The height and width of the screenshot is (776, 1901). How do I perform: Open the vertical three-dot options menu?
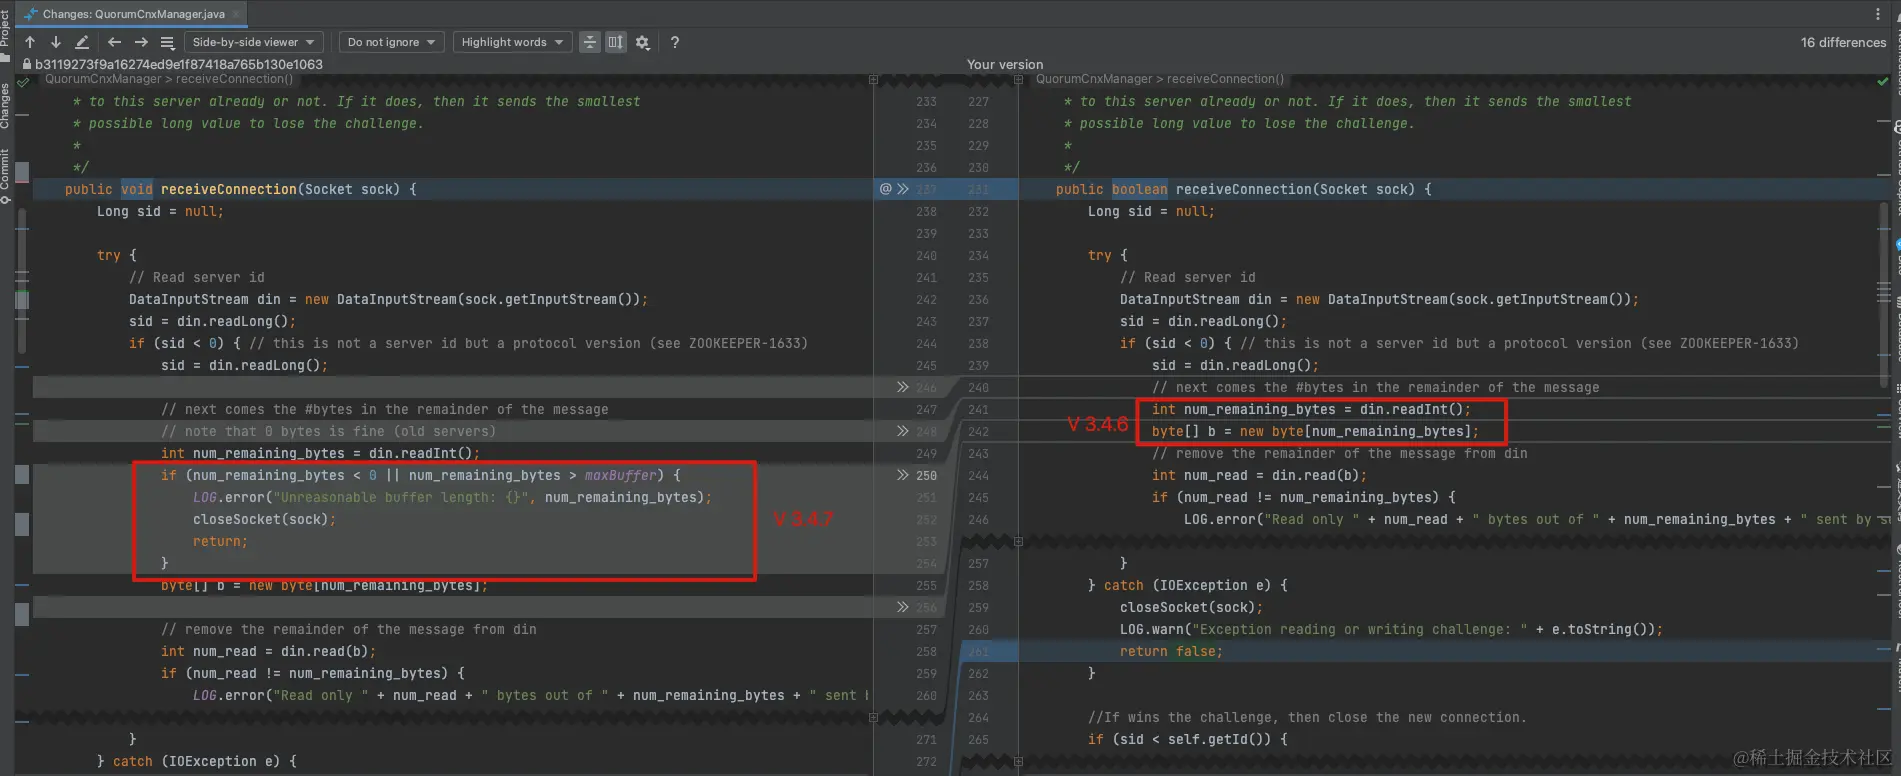click(1877, 14)
